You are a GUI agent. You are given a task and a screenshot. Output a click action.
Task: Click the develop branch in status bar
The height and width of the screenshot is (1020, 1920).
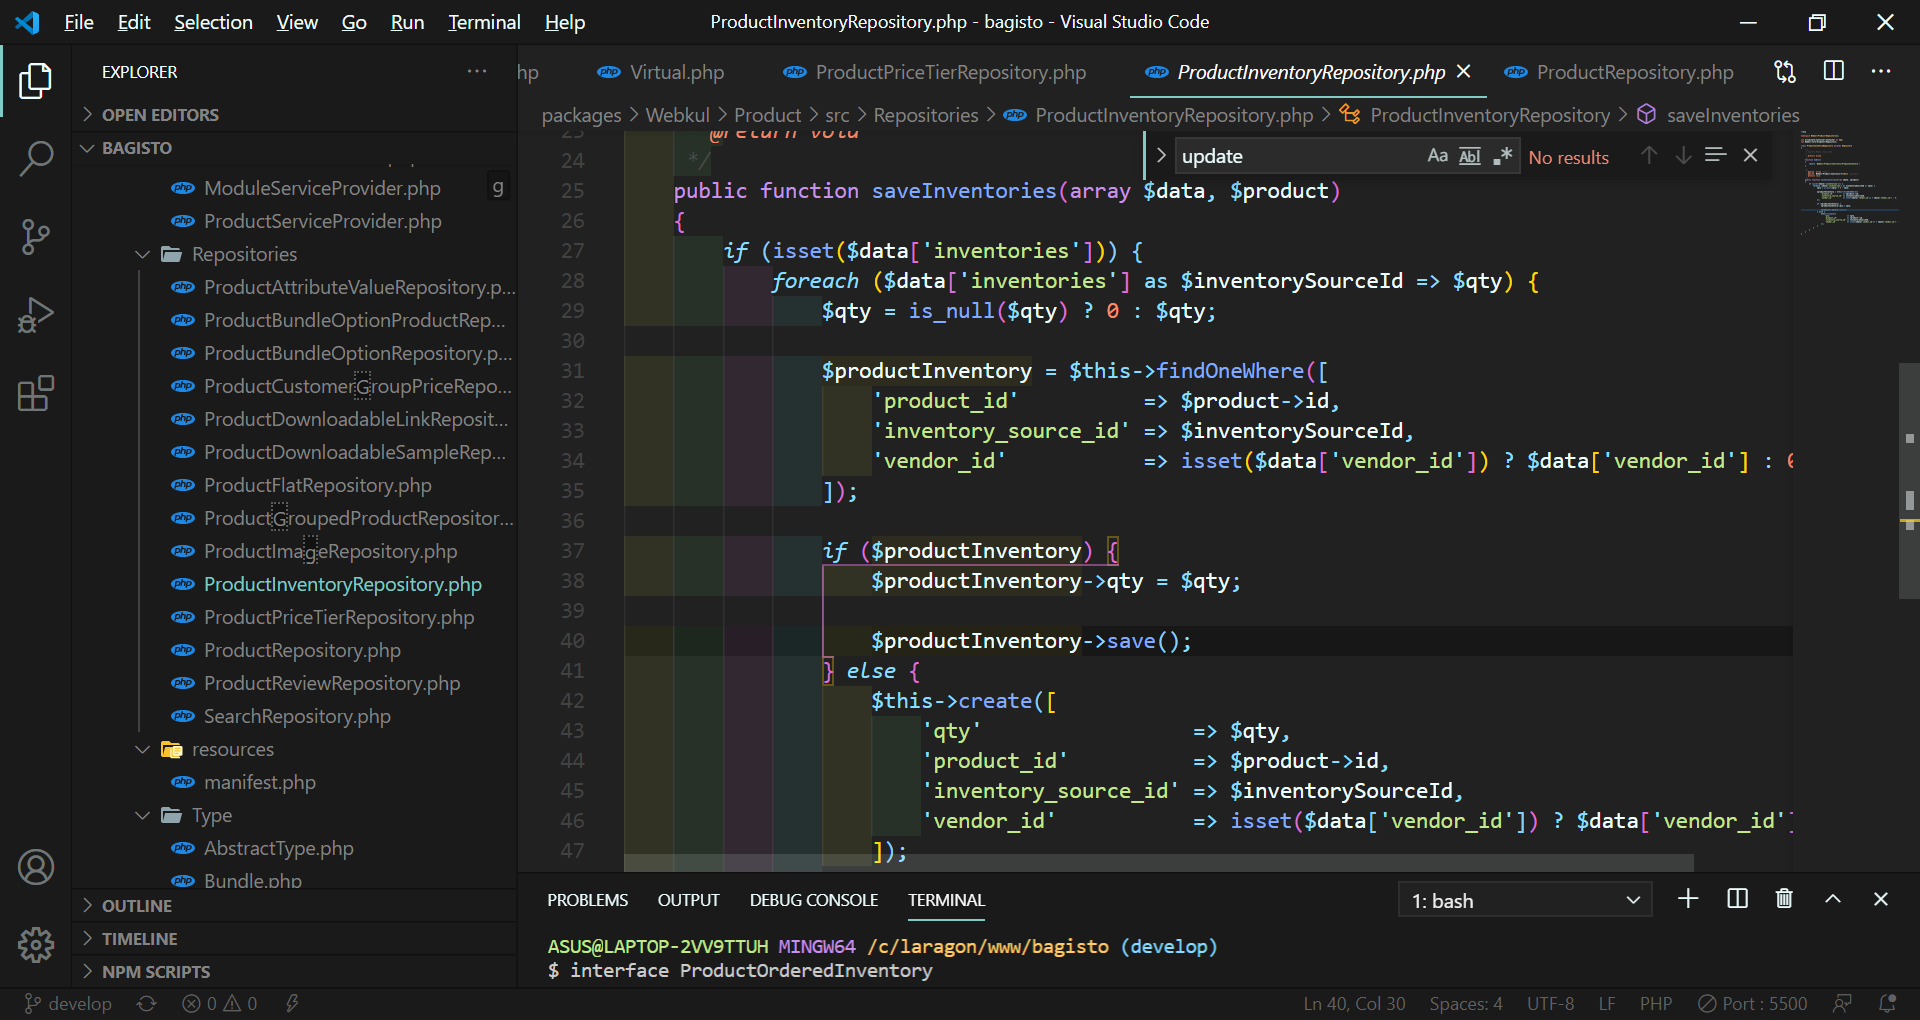pos(67,1004)
